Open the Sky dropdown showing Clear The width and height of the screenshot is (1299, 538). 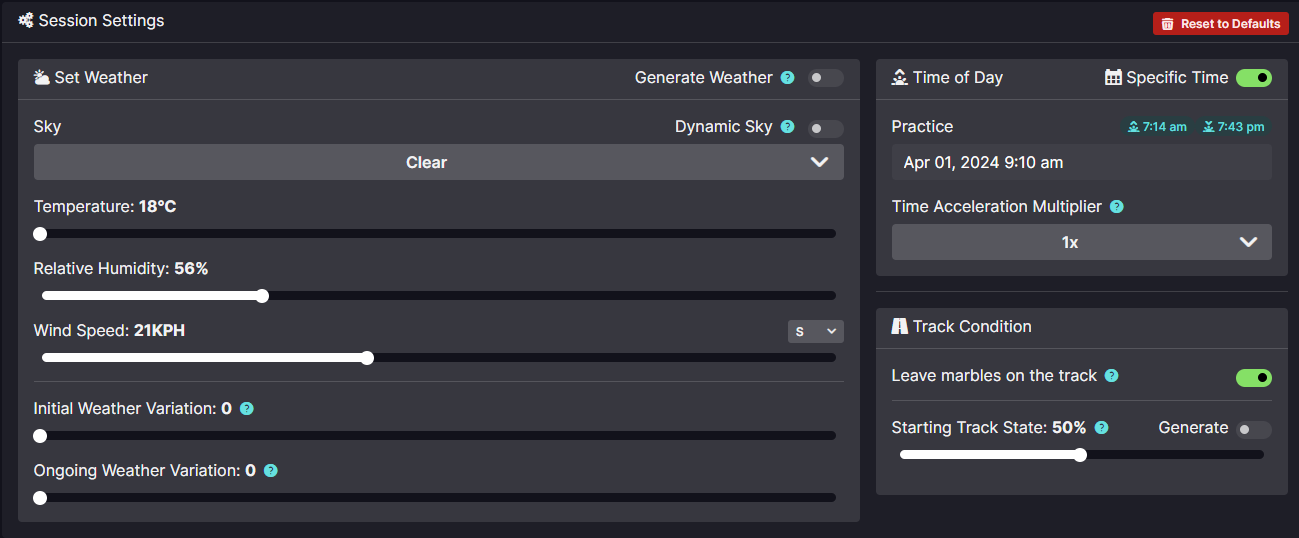[x=439, y=162]
